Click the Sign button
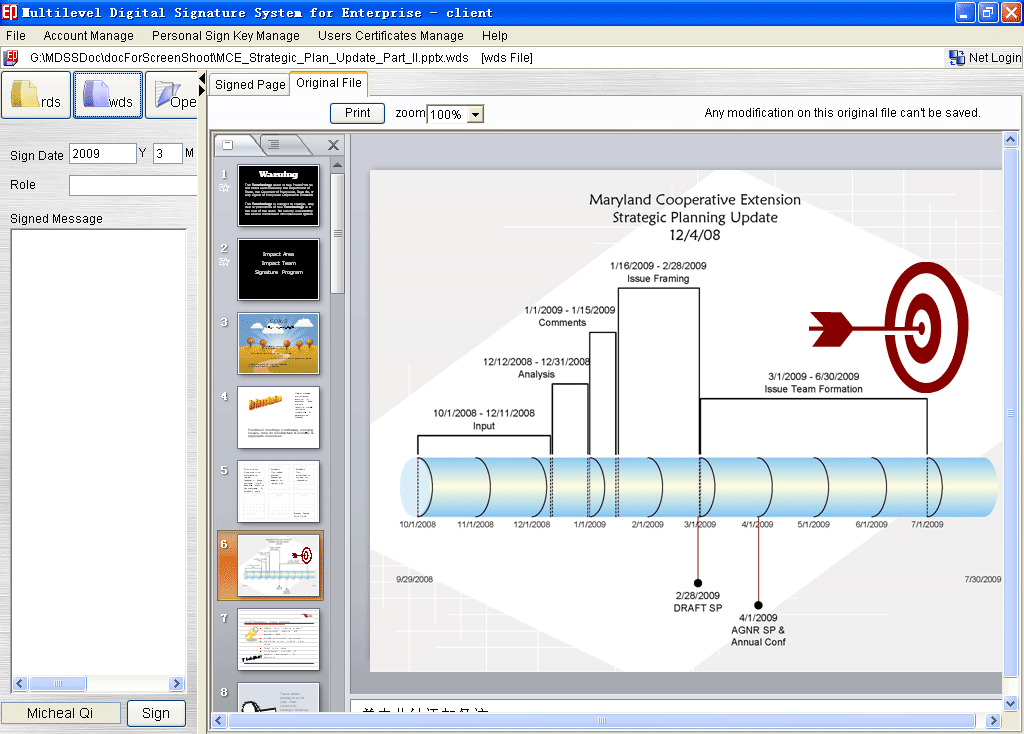1024x734 pixels. (x=156, y=713)
